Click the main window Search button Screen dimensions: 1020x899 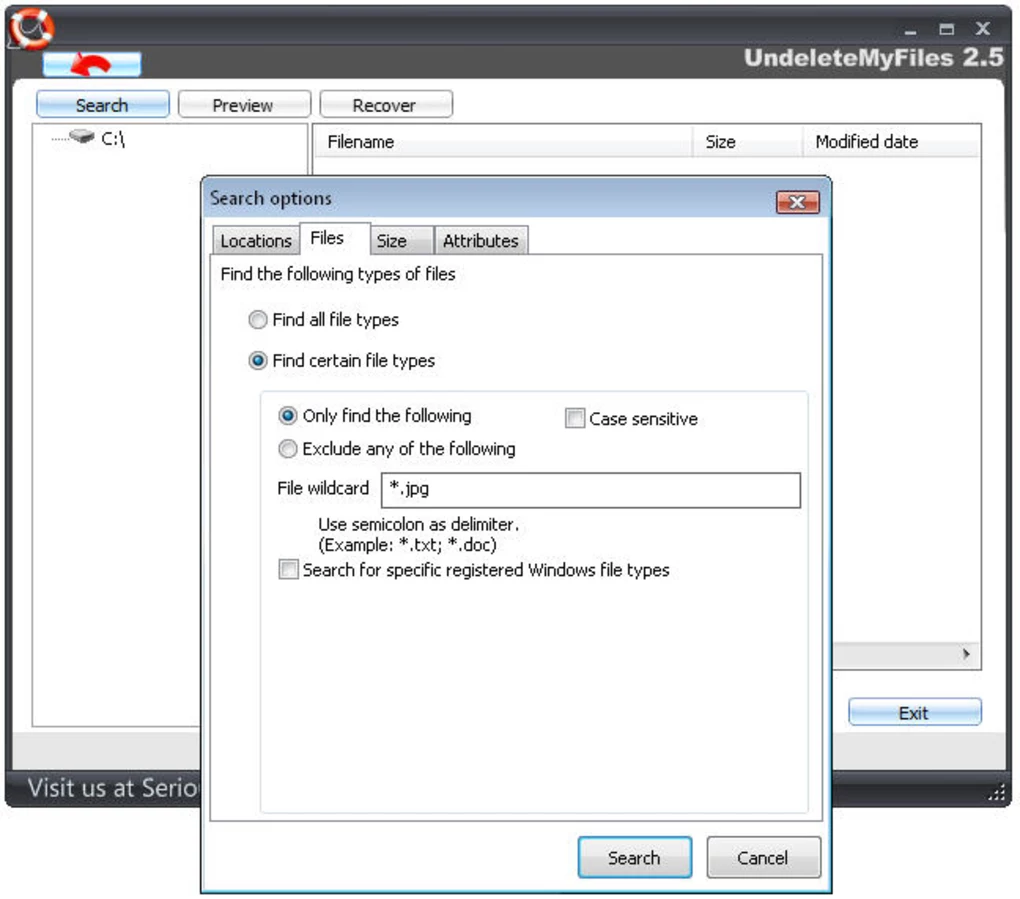tap(103, 105)
